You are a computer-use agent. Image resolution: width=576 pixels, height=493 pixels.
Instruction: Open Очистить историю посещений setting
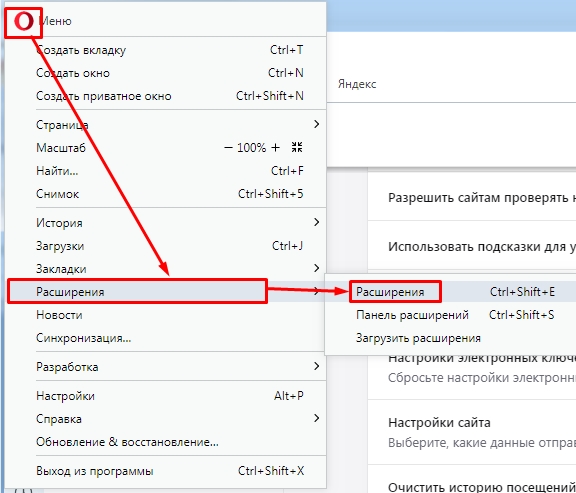coord(472,479)
